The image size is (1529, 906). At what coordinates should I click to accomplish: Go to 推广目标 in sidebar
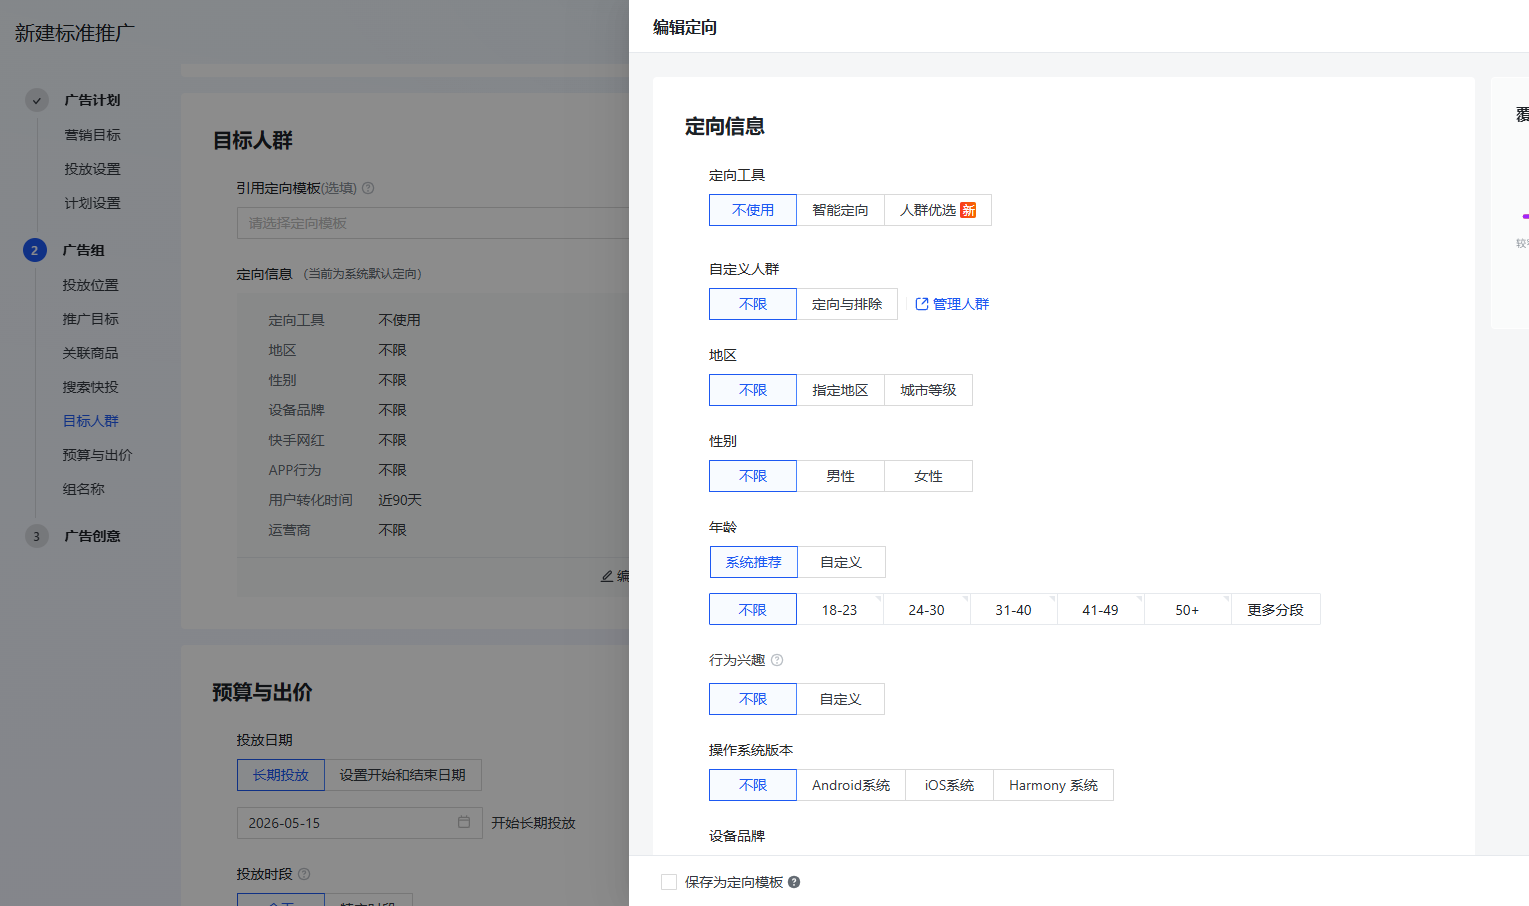coord(90,319)
